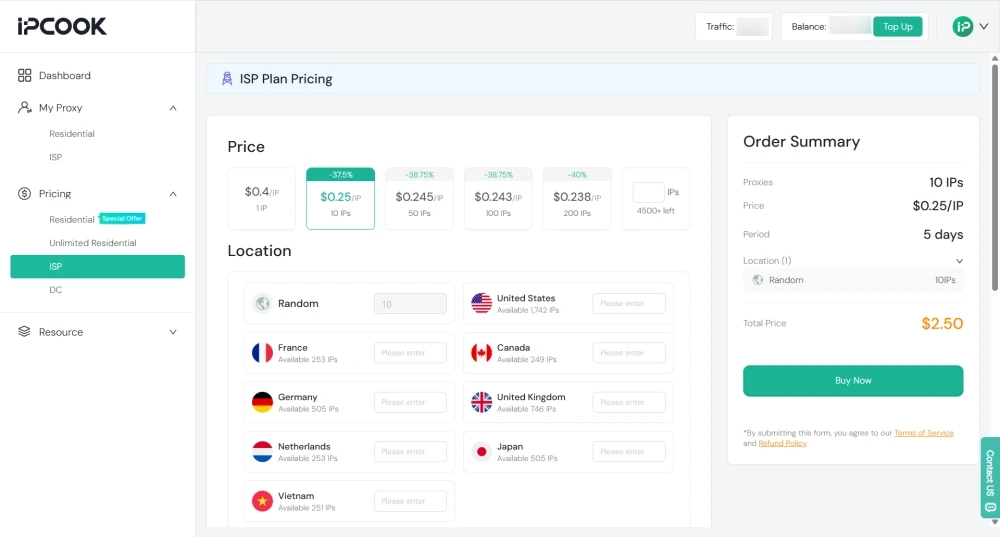1000x537 pixels.
Task: Open ISP under My Proxy
Action: [55, 157]
